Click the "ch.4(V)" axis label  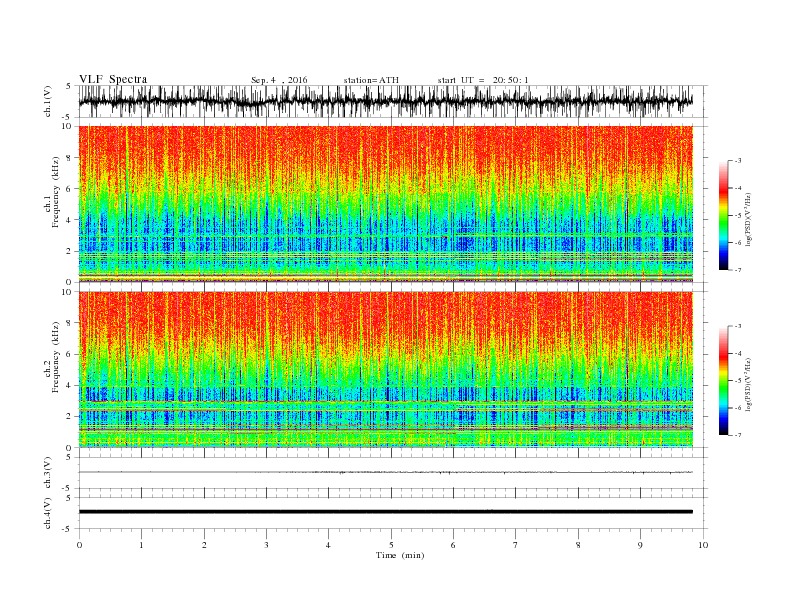48,513
